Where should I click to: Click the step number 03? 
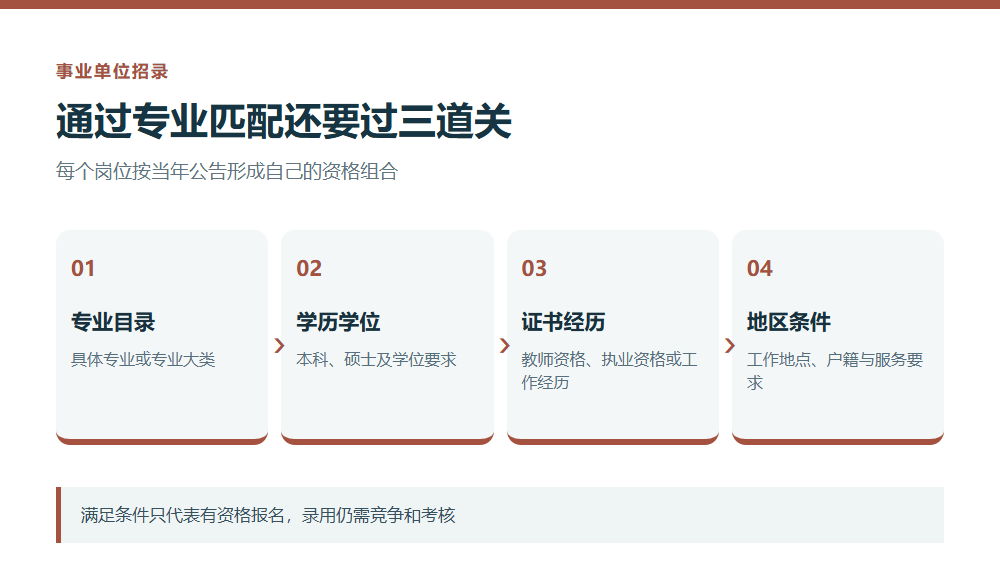534,269
